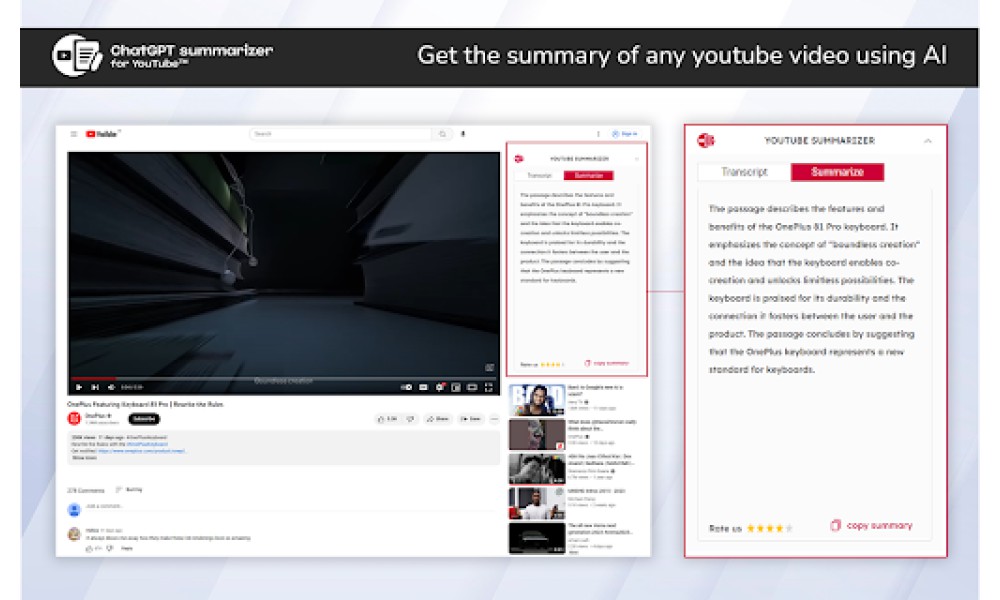Mute the video using the speaker icon

point(111,387)
